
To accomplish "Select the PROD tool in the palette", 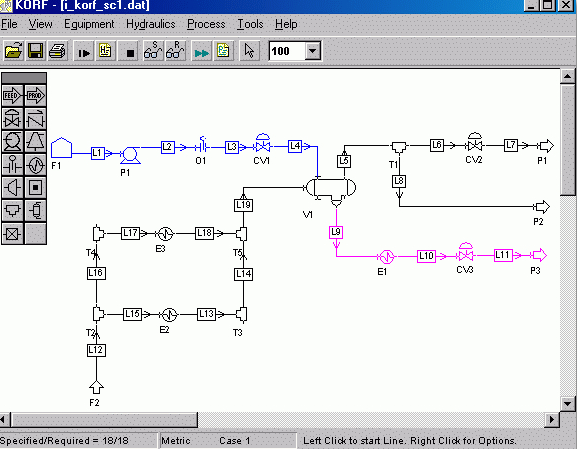I will 35,96.
